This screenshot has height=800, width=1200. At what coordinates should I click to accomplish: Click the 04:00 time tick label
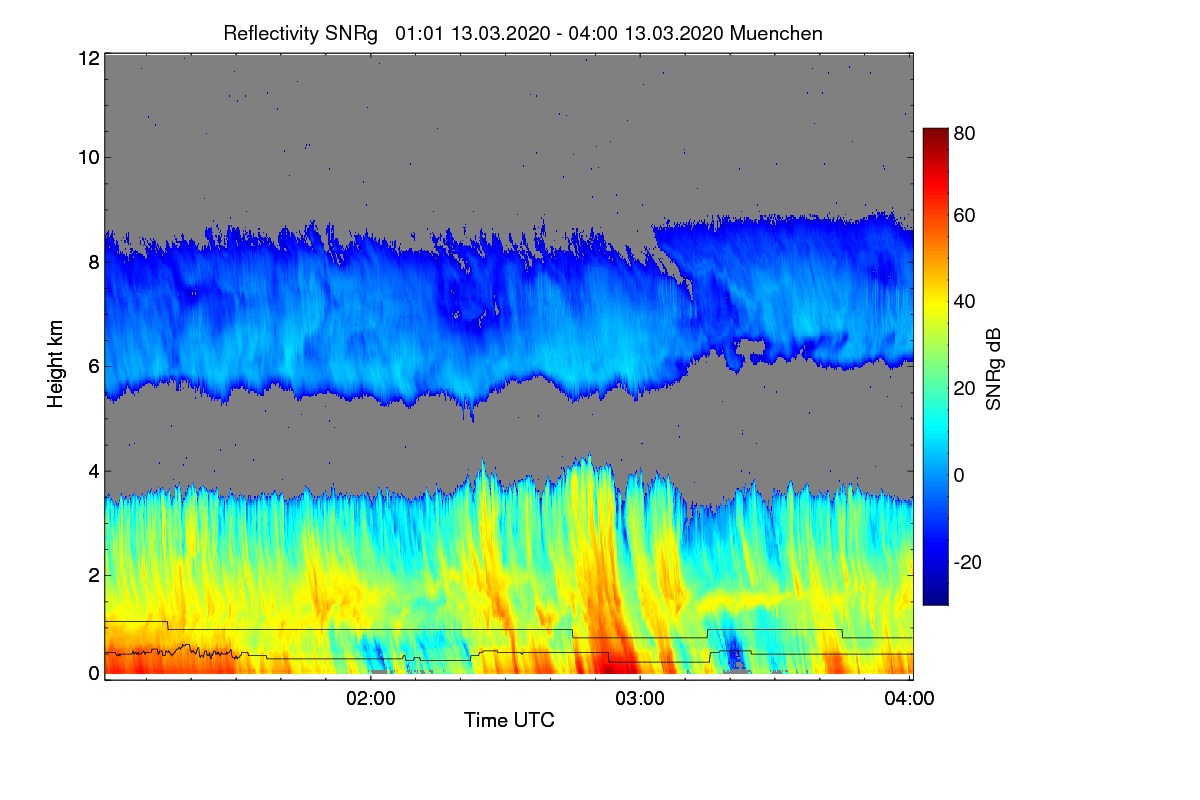[x=910, y=698]
